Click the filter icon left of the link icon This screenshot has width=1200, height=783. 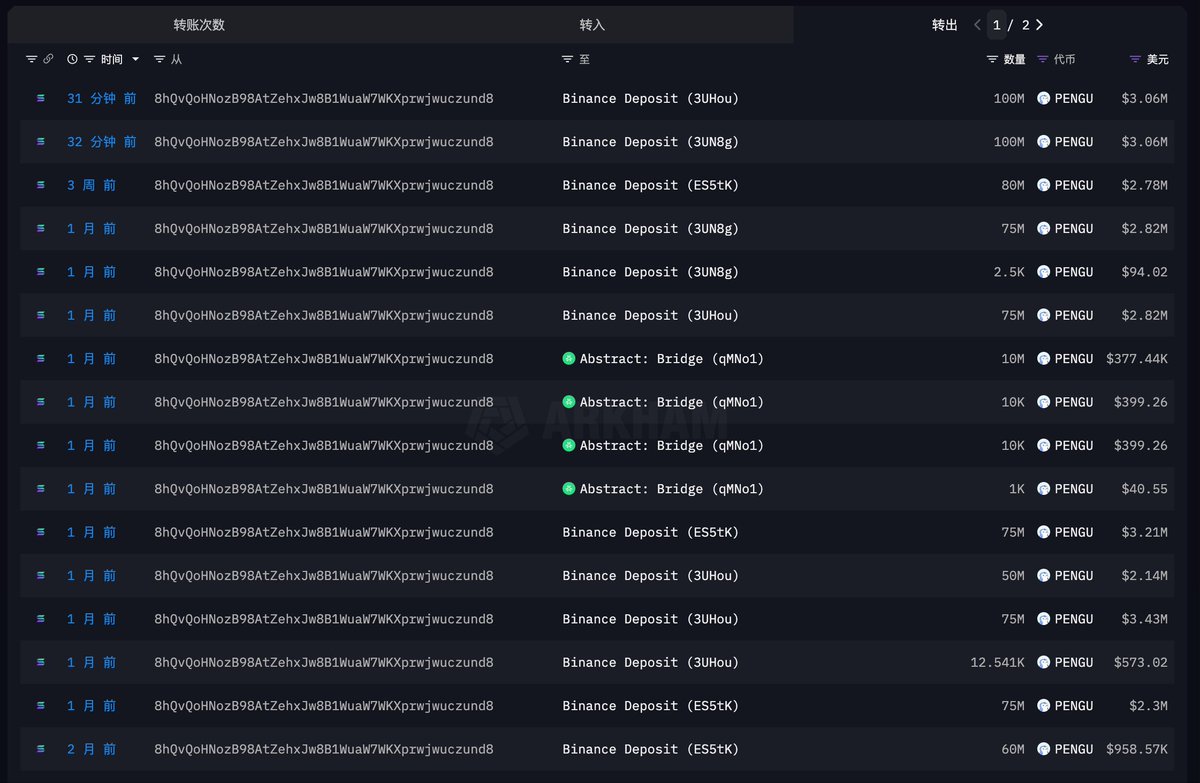tap(31, 59)
